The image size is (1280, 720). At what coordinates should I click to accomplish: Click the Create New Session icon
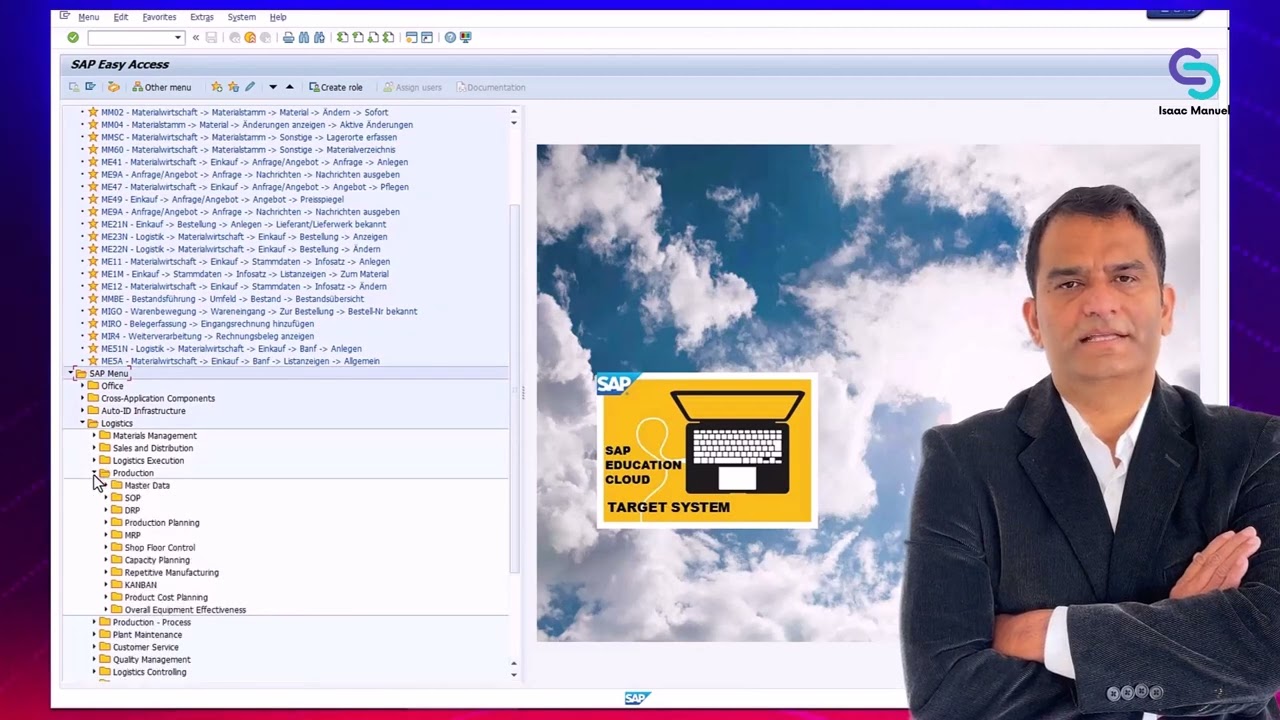(x=411, y=38)
